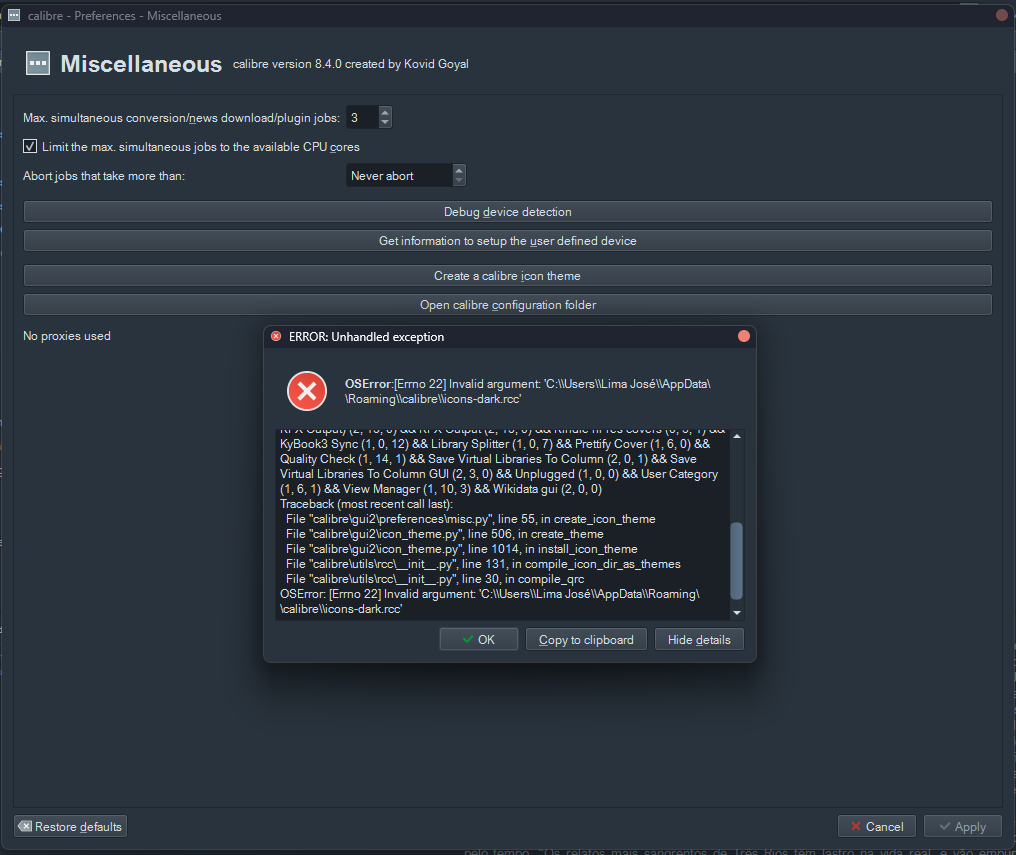The width and height of the screenshot is (1016, 855).
Task: Click scroll down arrow in error details
Action: pos(737,613)
